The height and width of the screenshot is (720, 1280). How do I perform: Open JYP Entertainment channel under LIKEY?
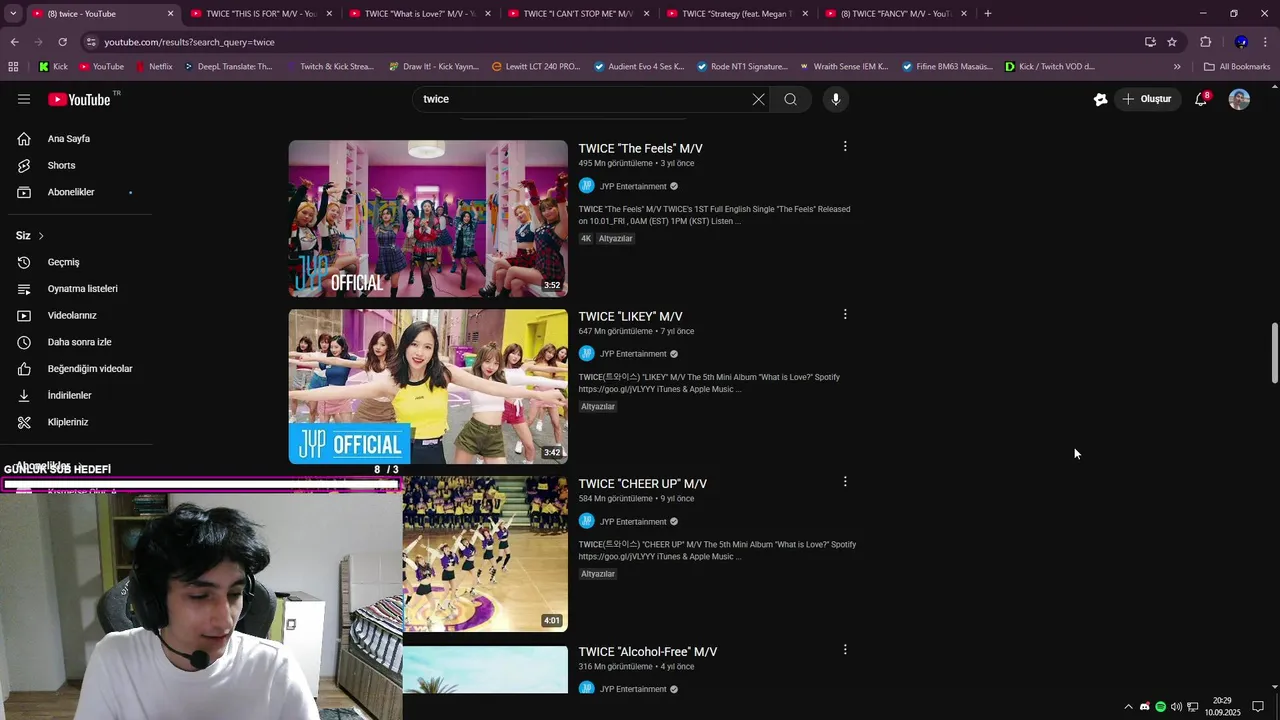click(x=633, y=354)
